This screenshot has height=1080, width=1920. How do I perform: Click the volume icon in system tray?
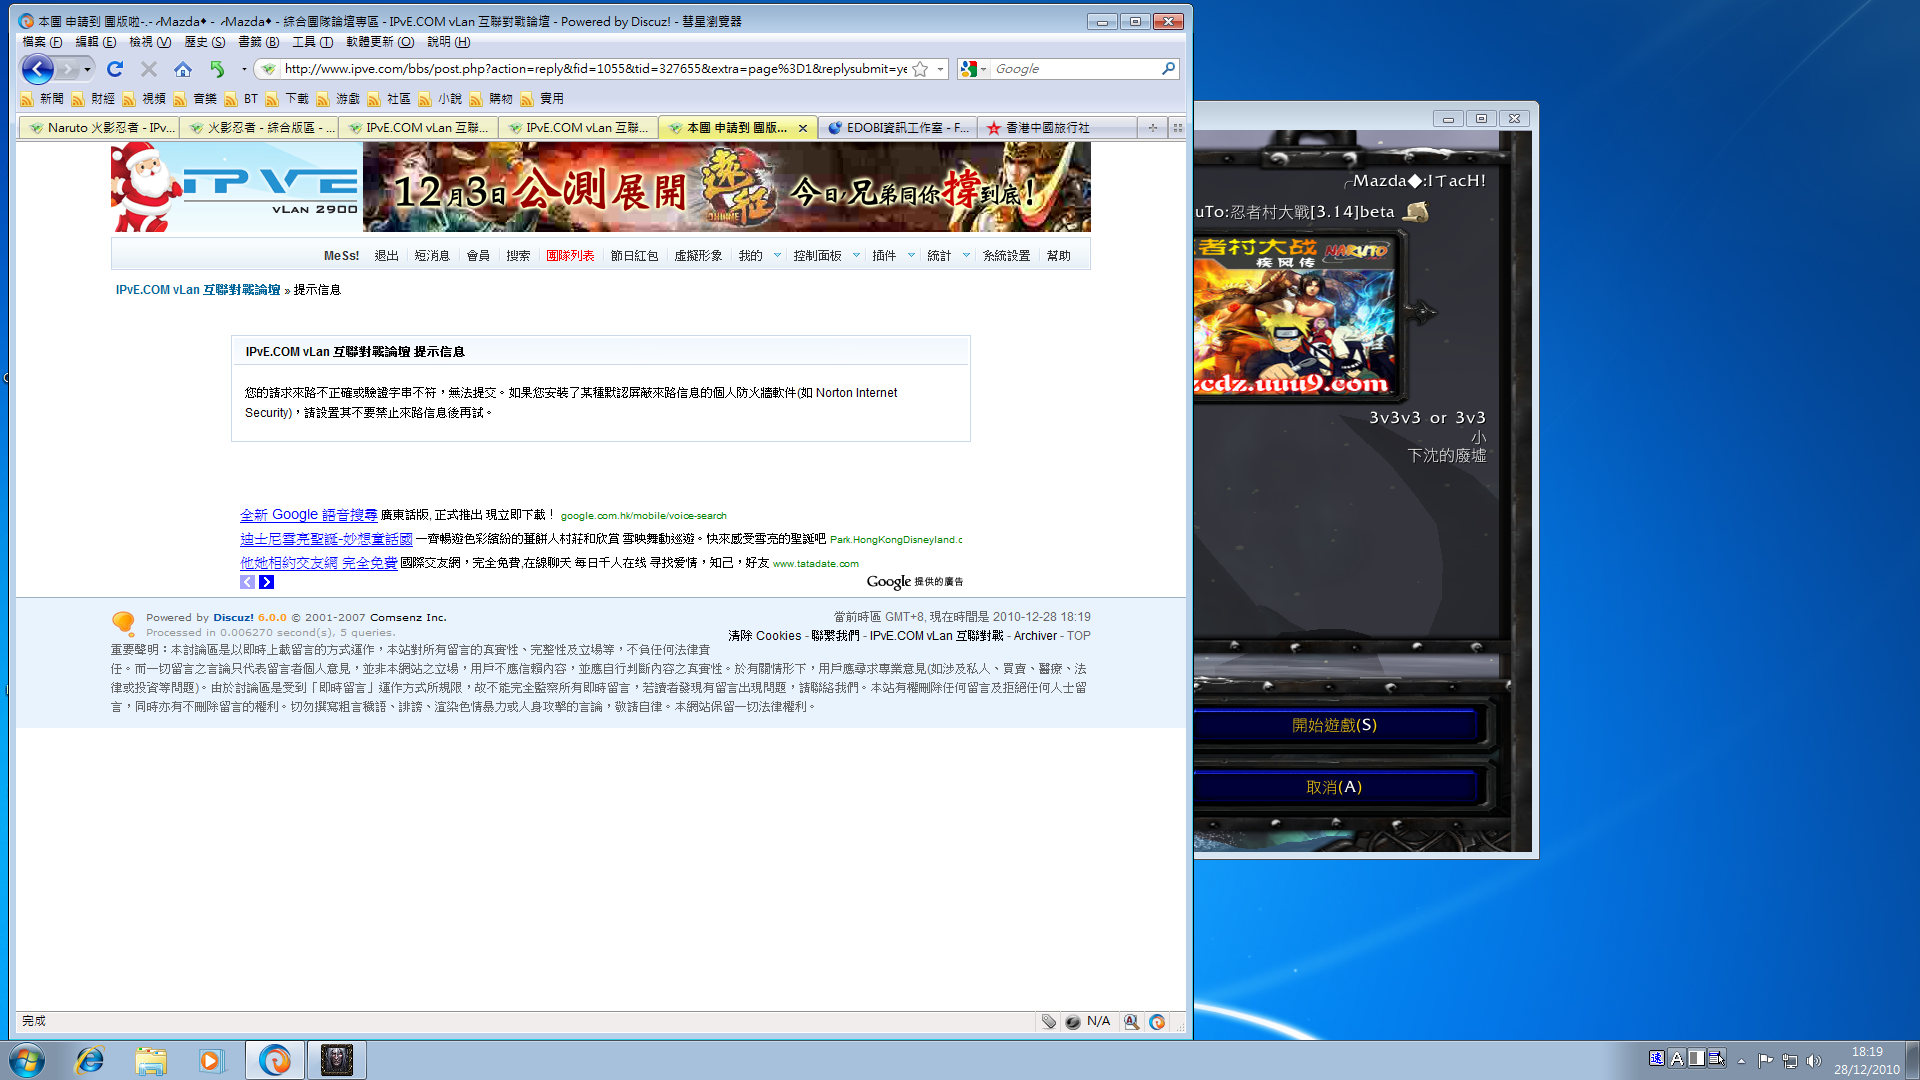click(1814, 1060)
